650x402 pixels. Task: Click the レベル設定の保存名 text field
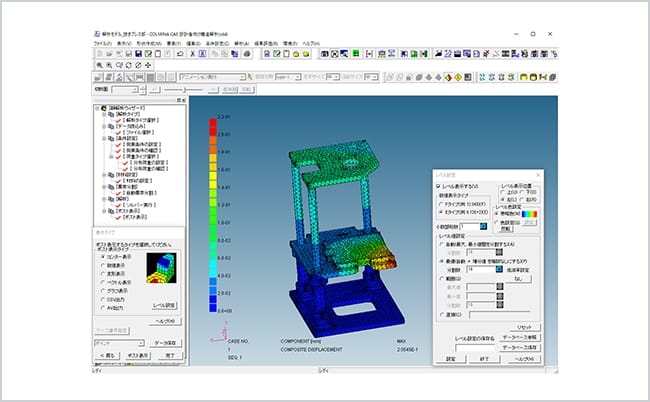tap(475, 348)
